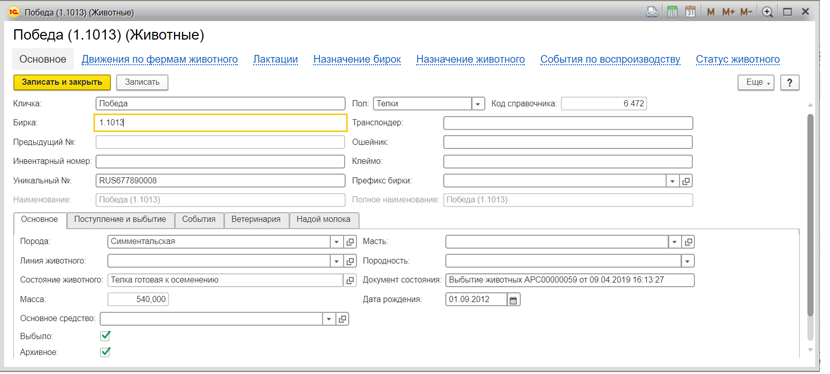Open the Статус животного link
Screen dimensions: 830x374
(x=738, y=59)
